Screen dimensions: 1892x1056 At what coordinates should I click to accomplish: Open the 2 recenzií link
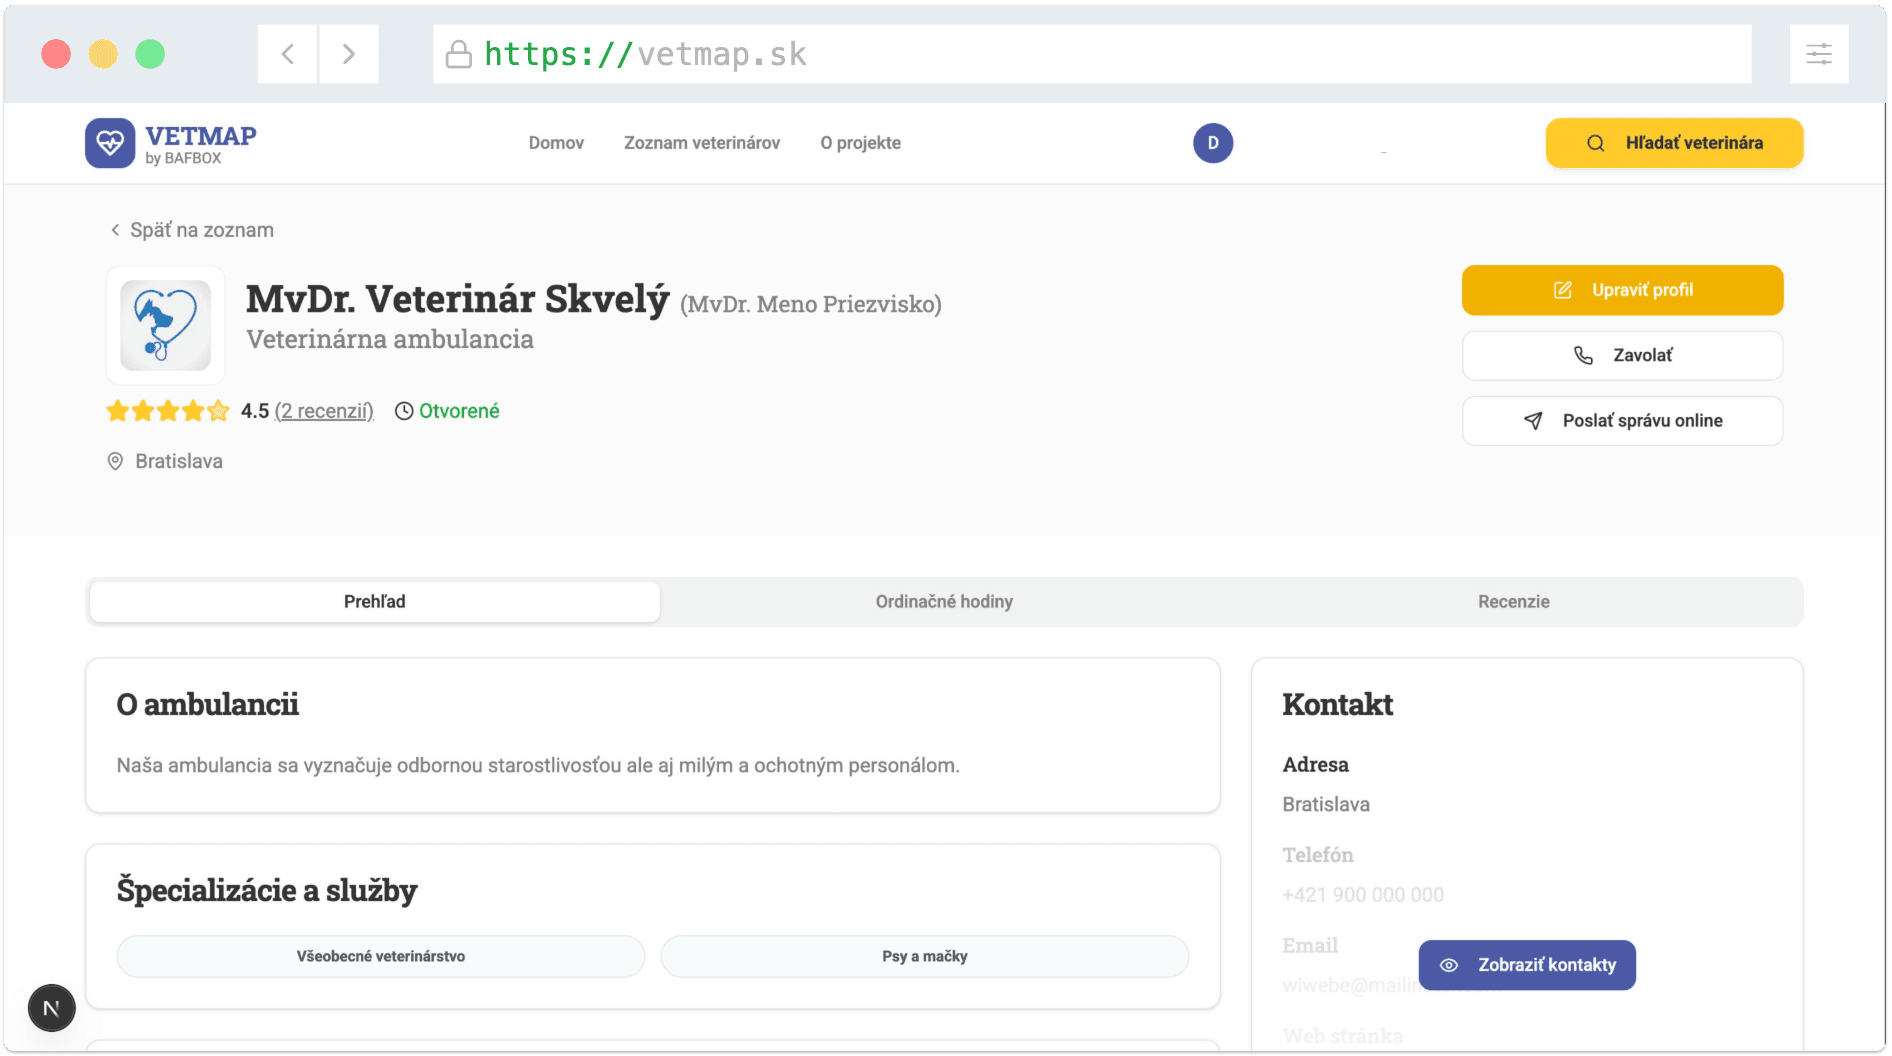click(324, 410)
